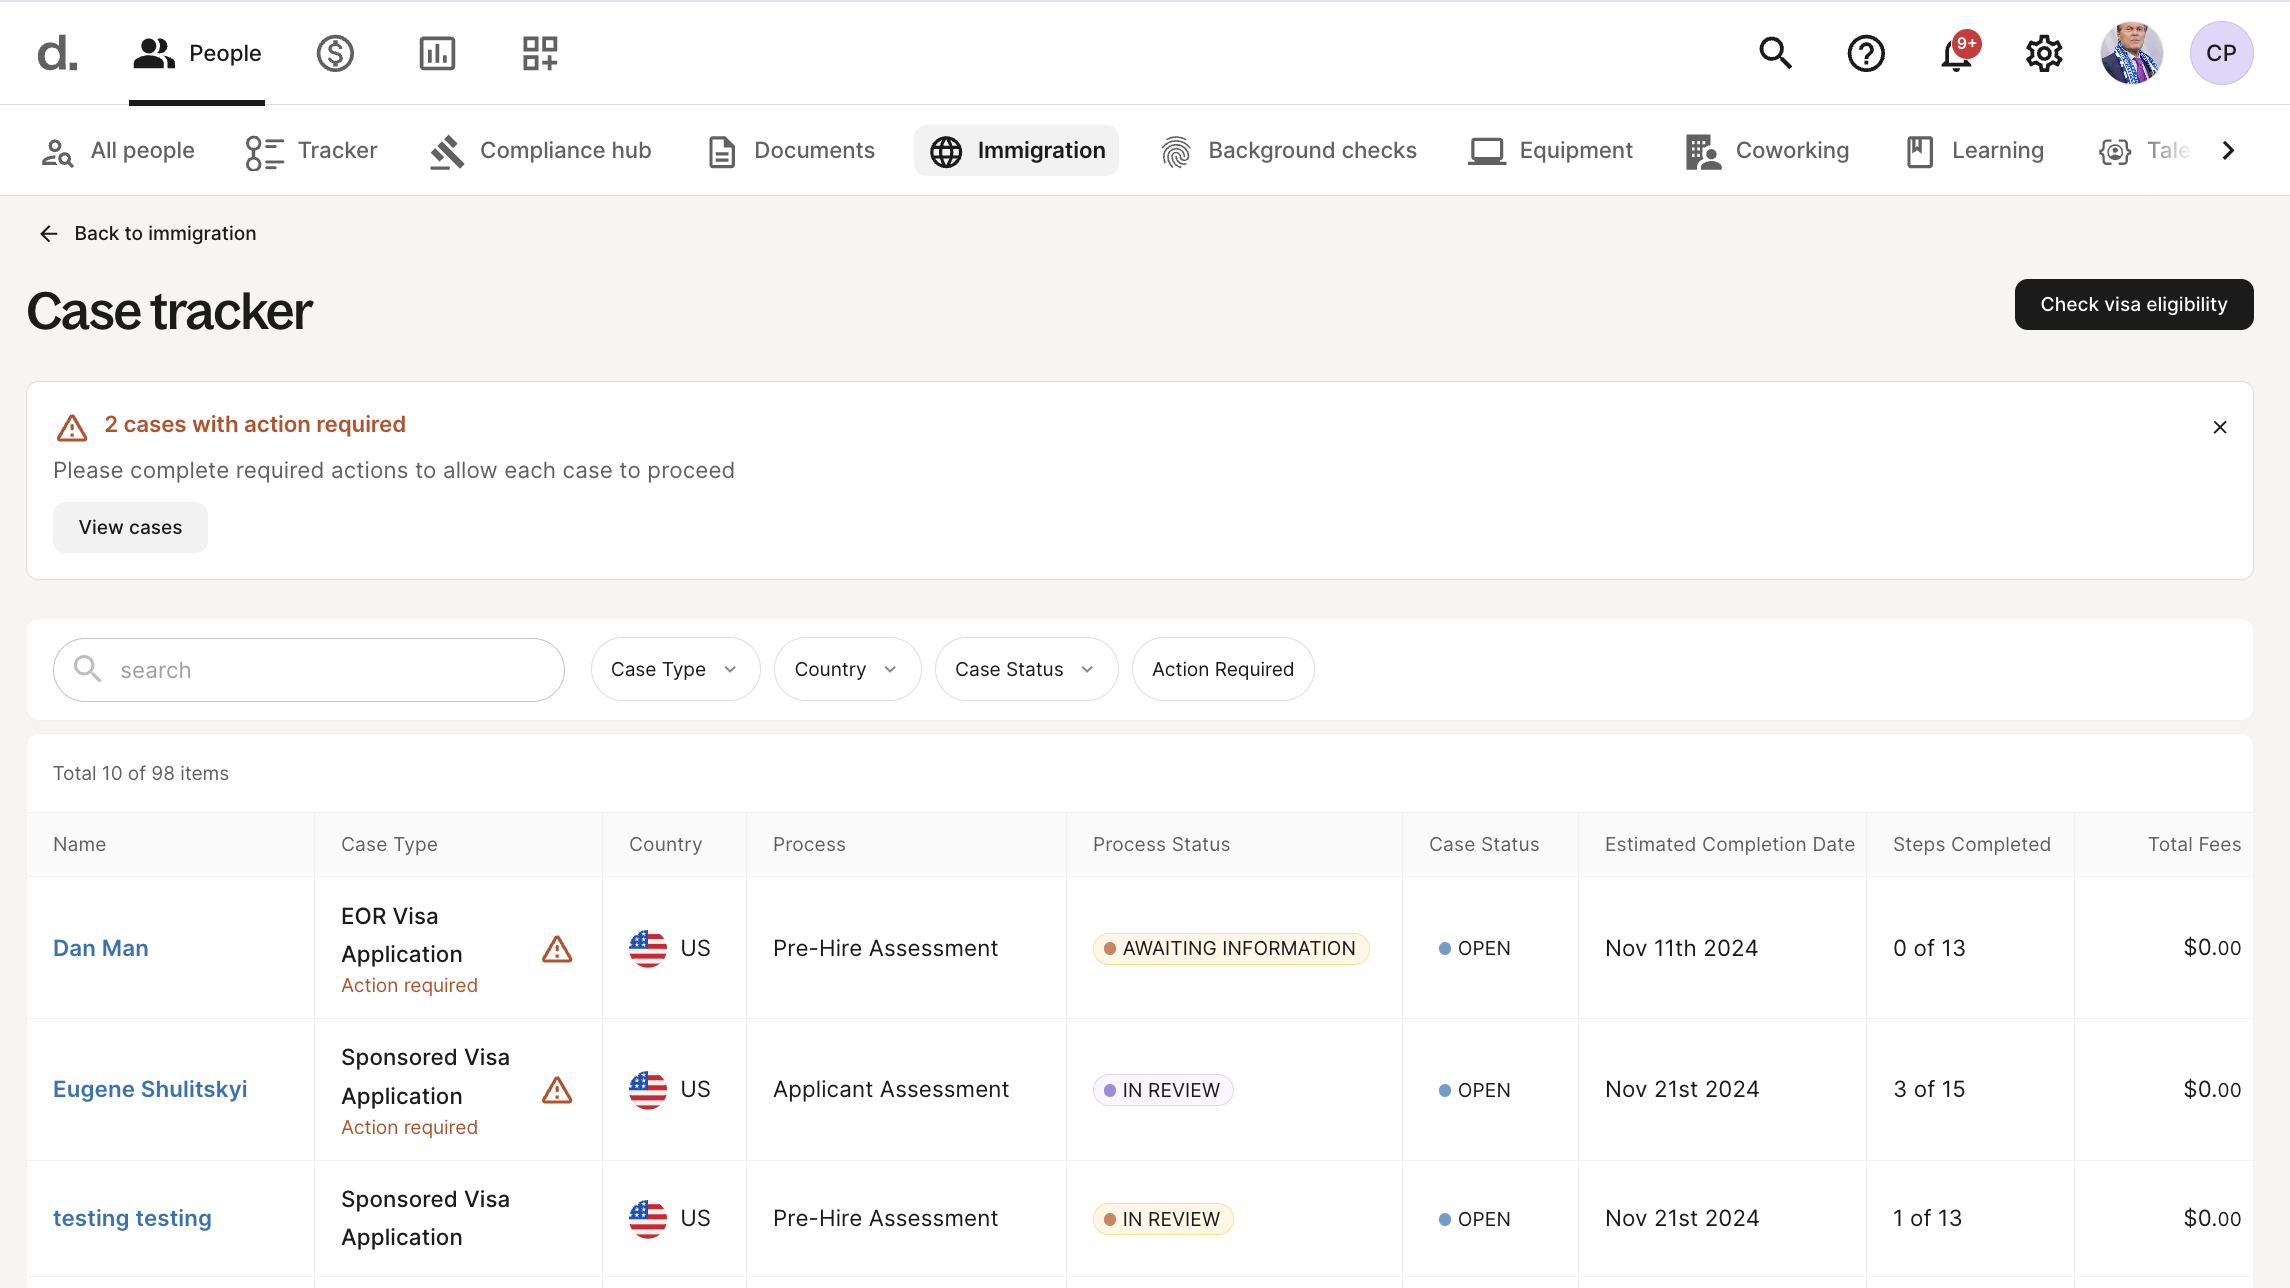Open the reports chart icon
Screen dimensions: 2290x1288
(437, 53)
